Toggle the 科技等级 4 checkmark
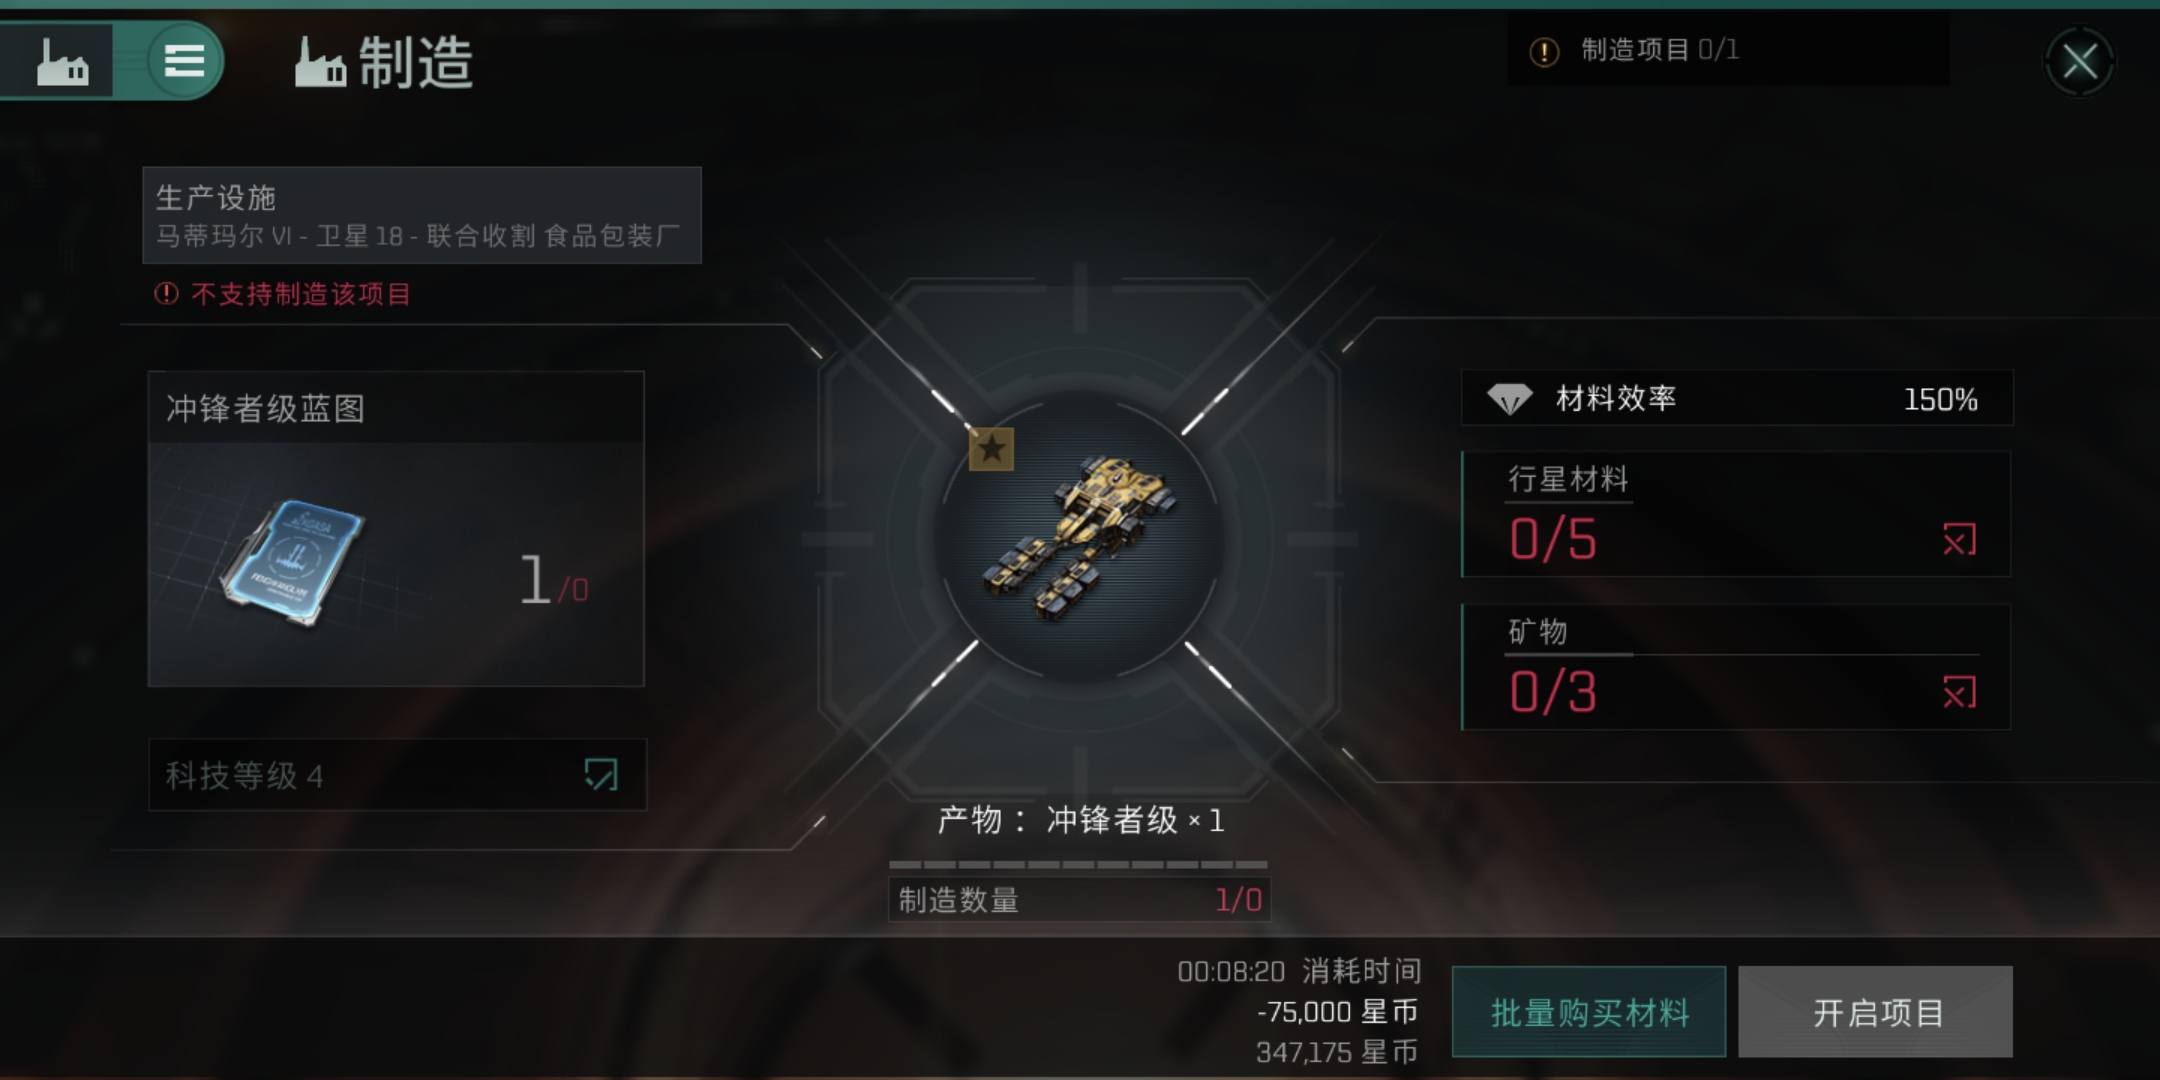 [x=601, y=774]
